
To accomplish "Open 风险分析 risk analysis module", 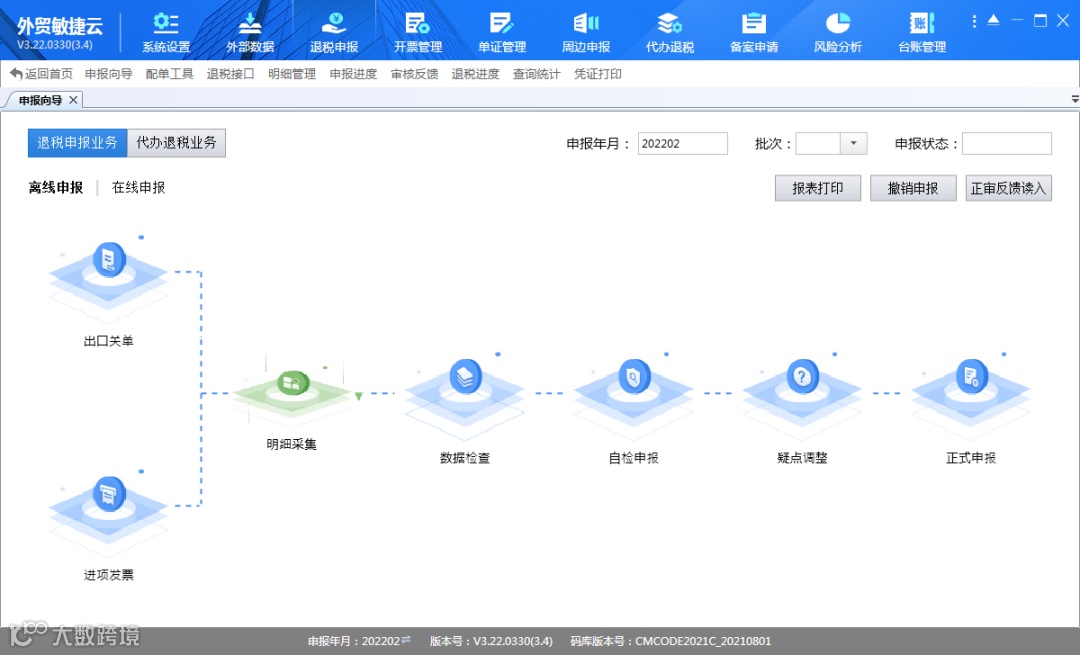I will 838,32.
